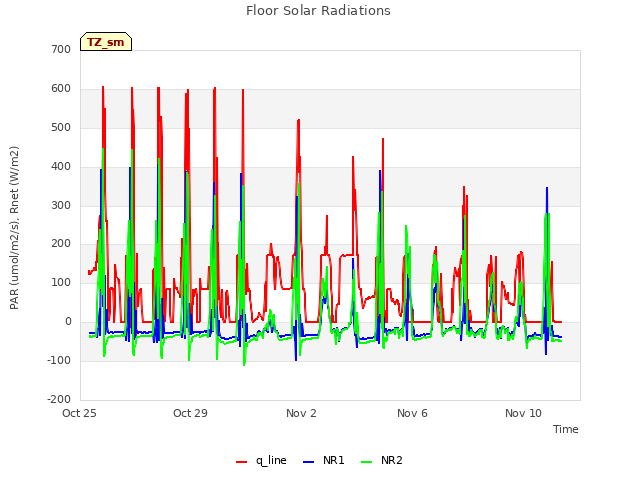This screenshot has width=640, height=480.
Task: Click the Nov 2 x-axis label
Action: tap(301, 413)
